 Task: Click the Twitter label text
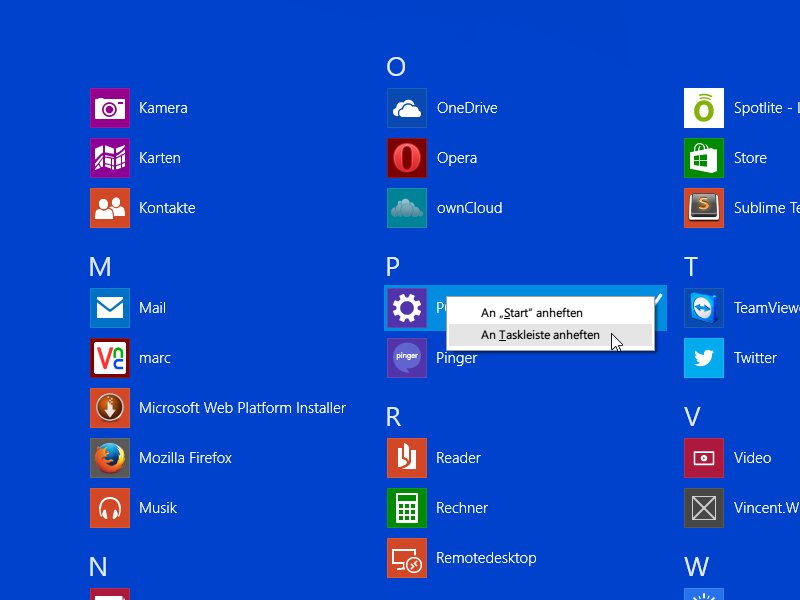click(755, 358)
